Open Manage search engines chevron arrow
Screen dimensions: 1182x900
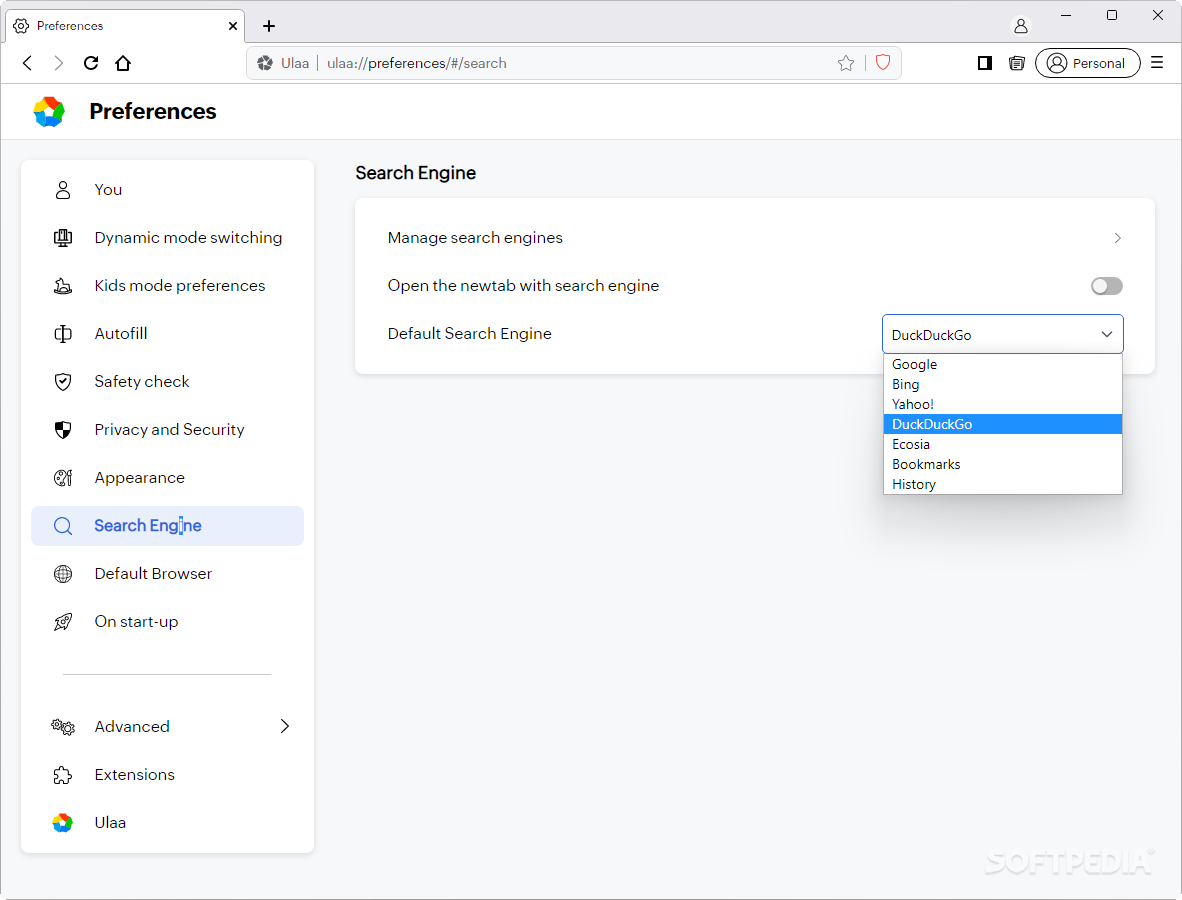(x=1117, y=238)
